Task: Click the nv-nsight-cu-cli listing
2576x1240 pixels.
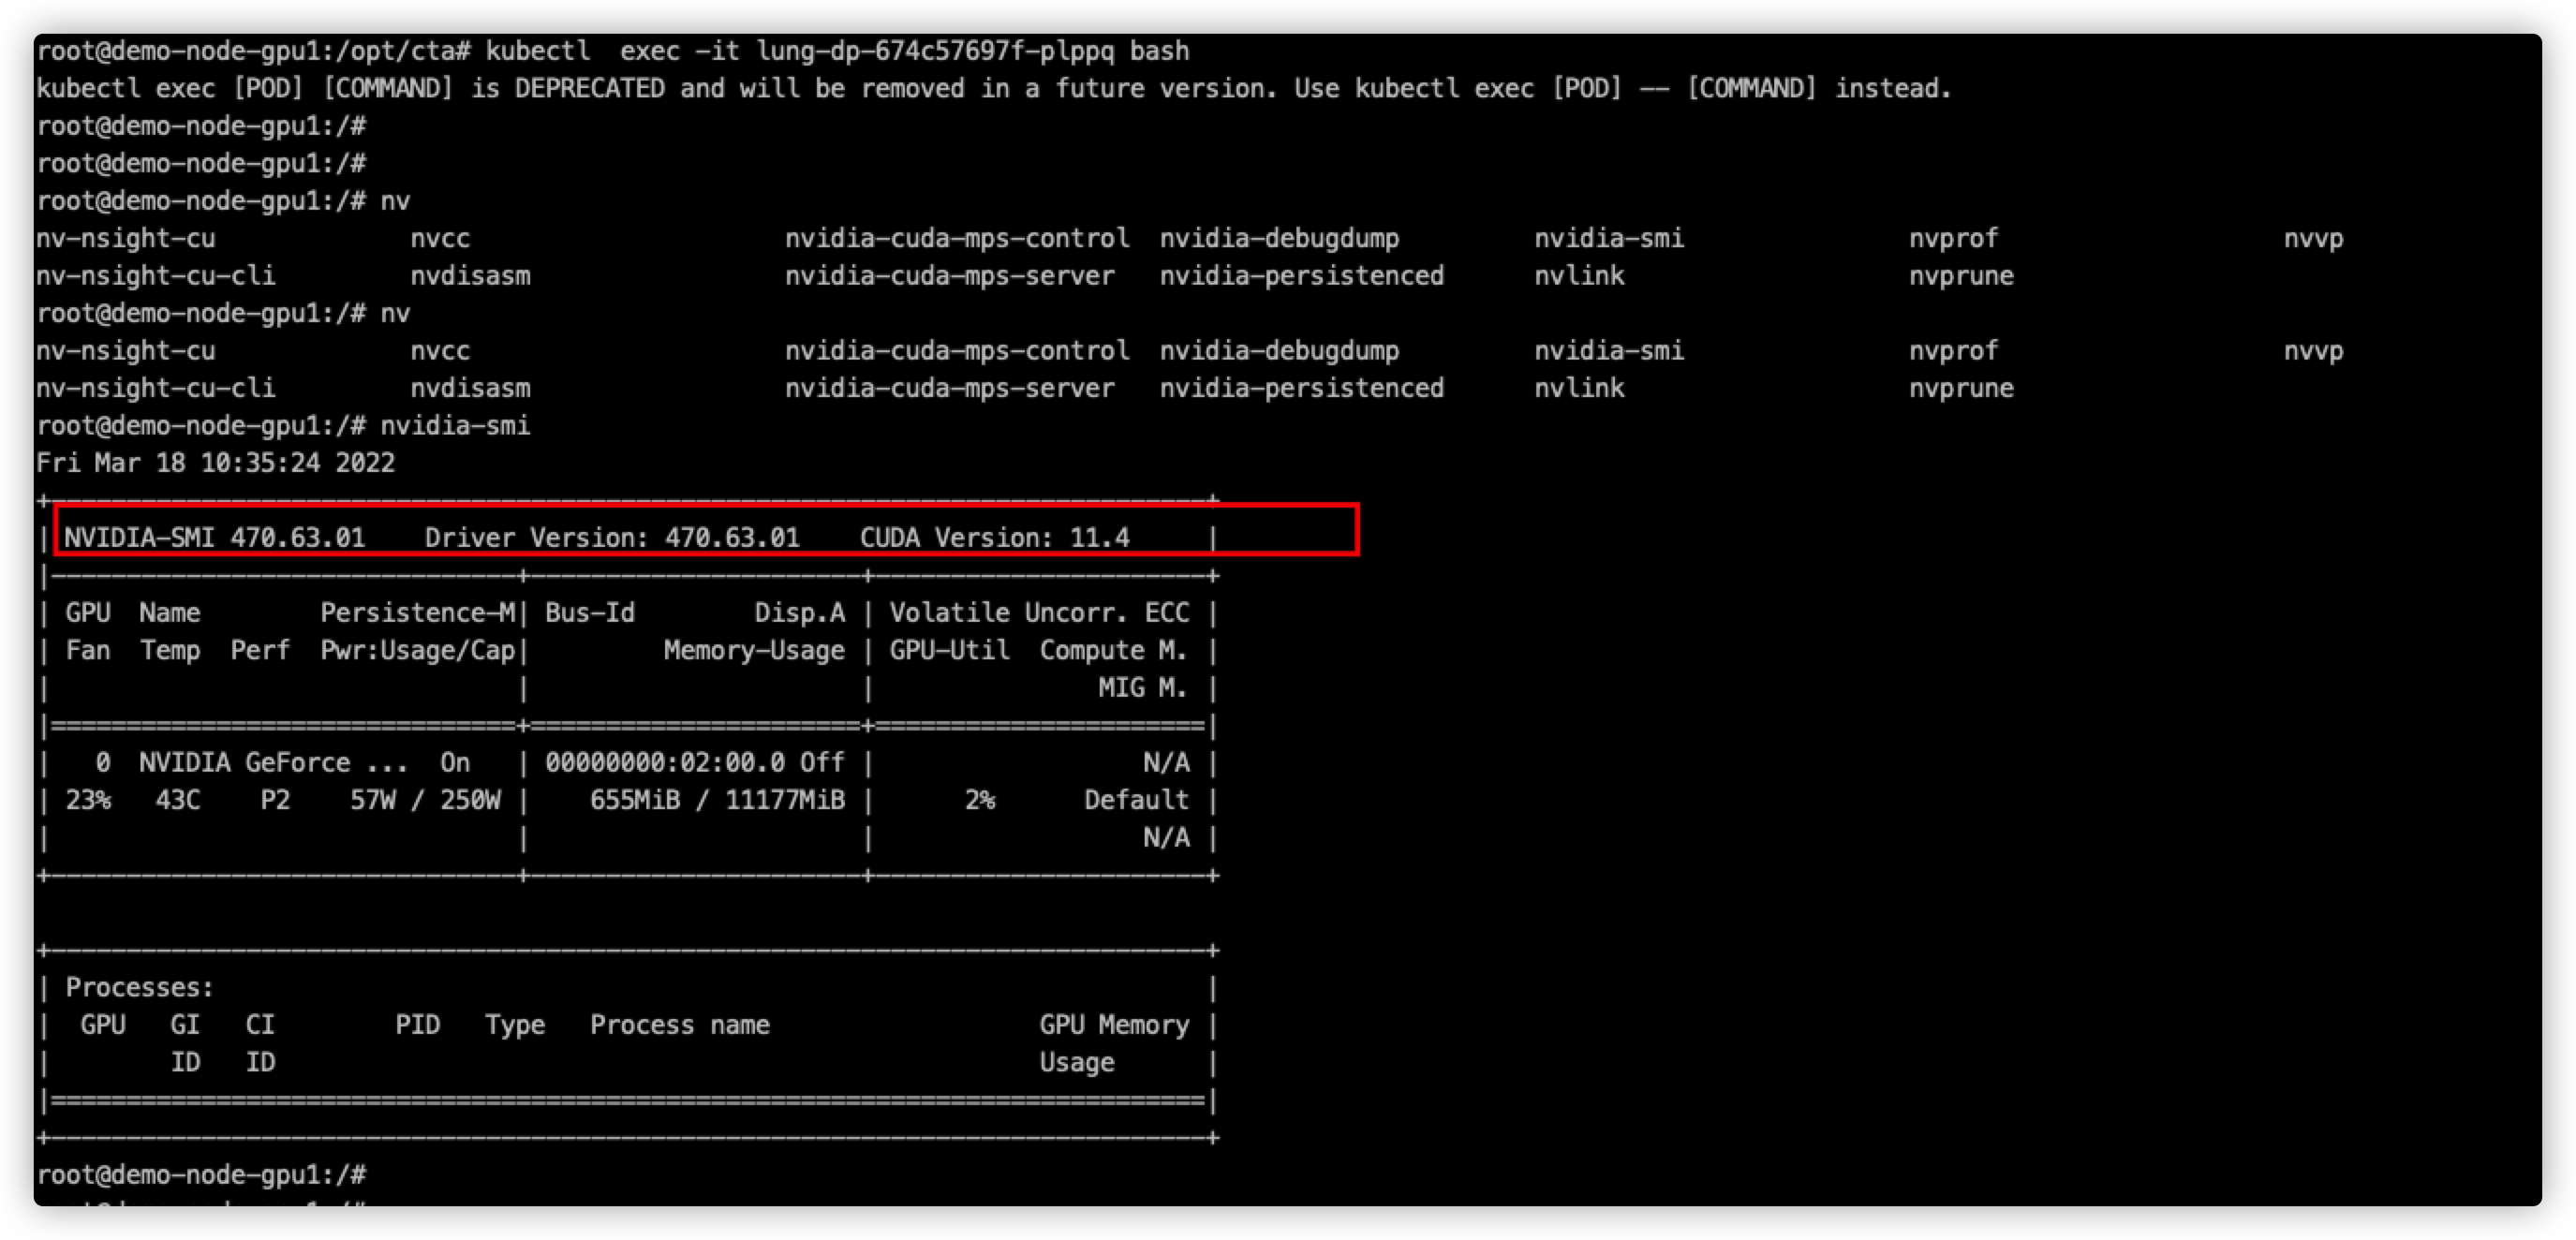Action: [x=160, y=275]
